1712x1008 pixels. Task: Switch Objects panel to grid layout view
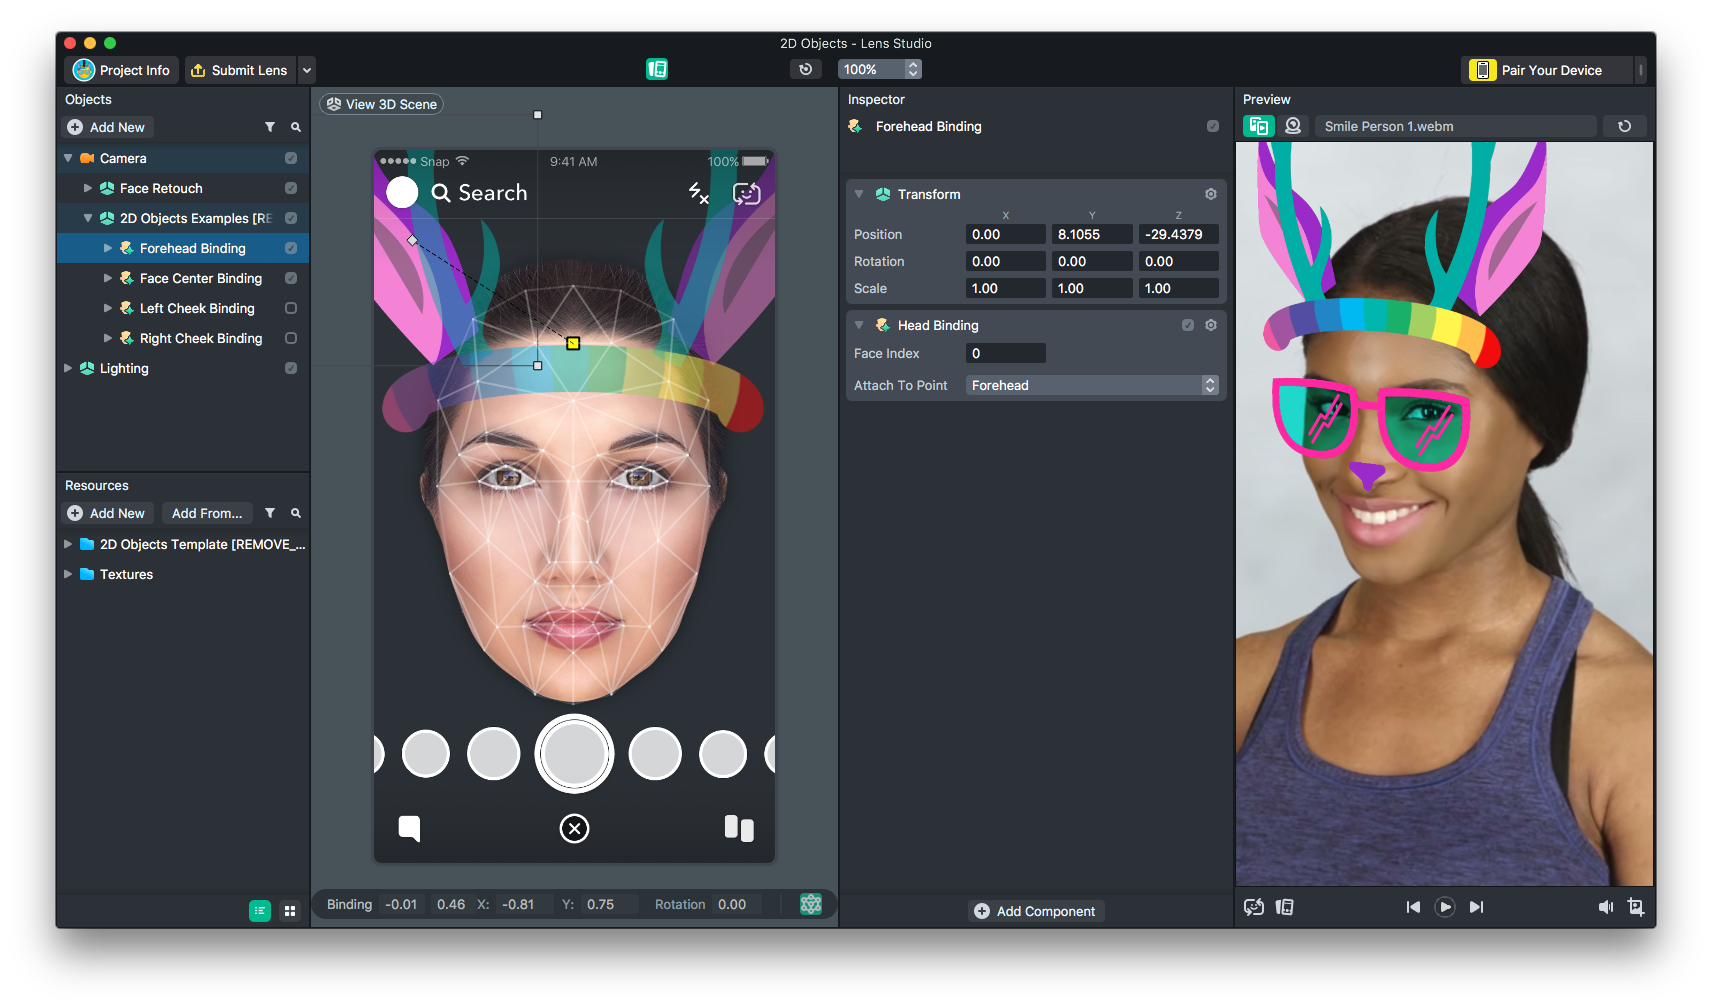[290, 911]
